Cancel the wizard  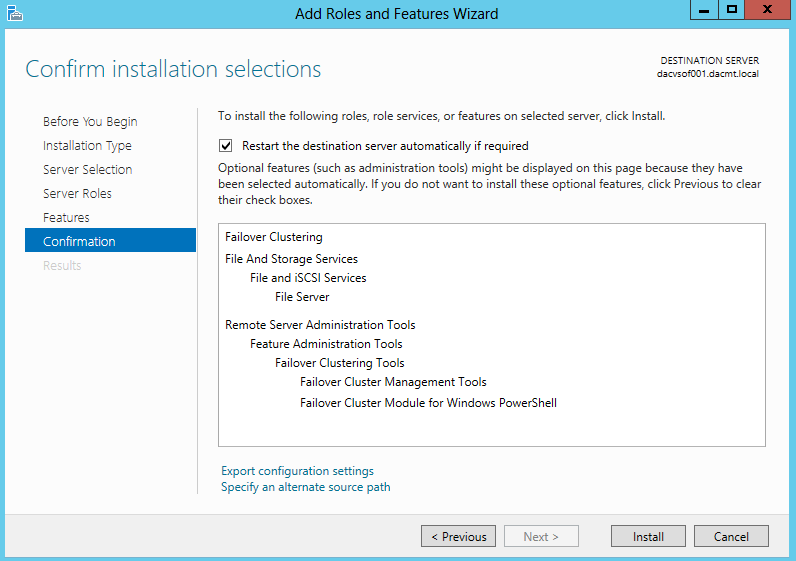pyautogui.click(x=731, y=536)
